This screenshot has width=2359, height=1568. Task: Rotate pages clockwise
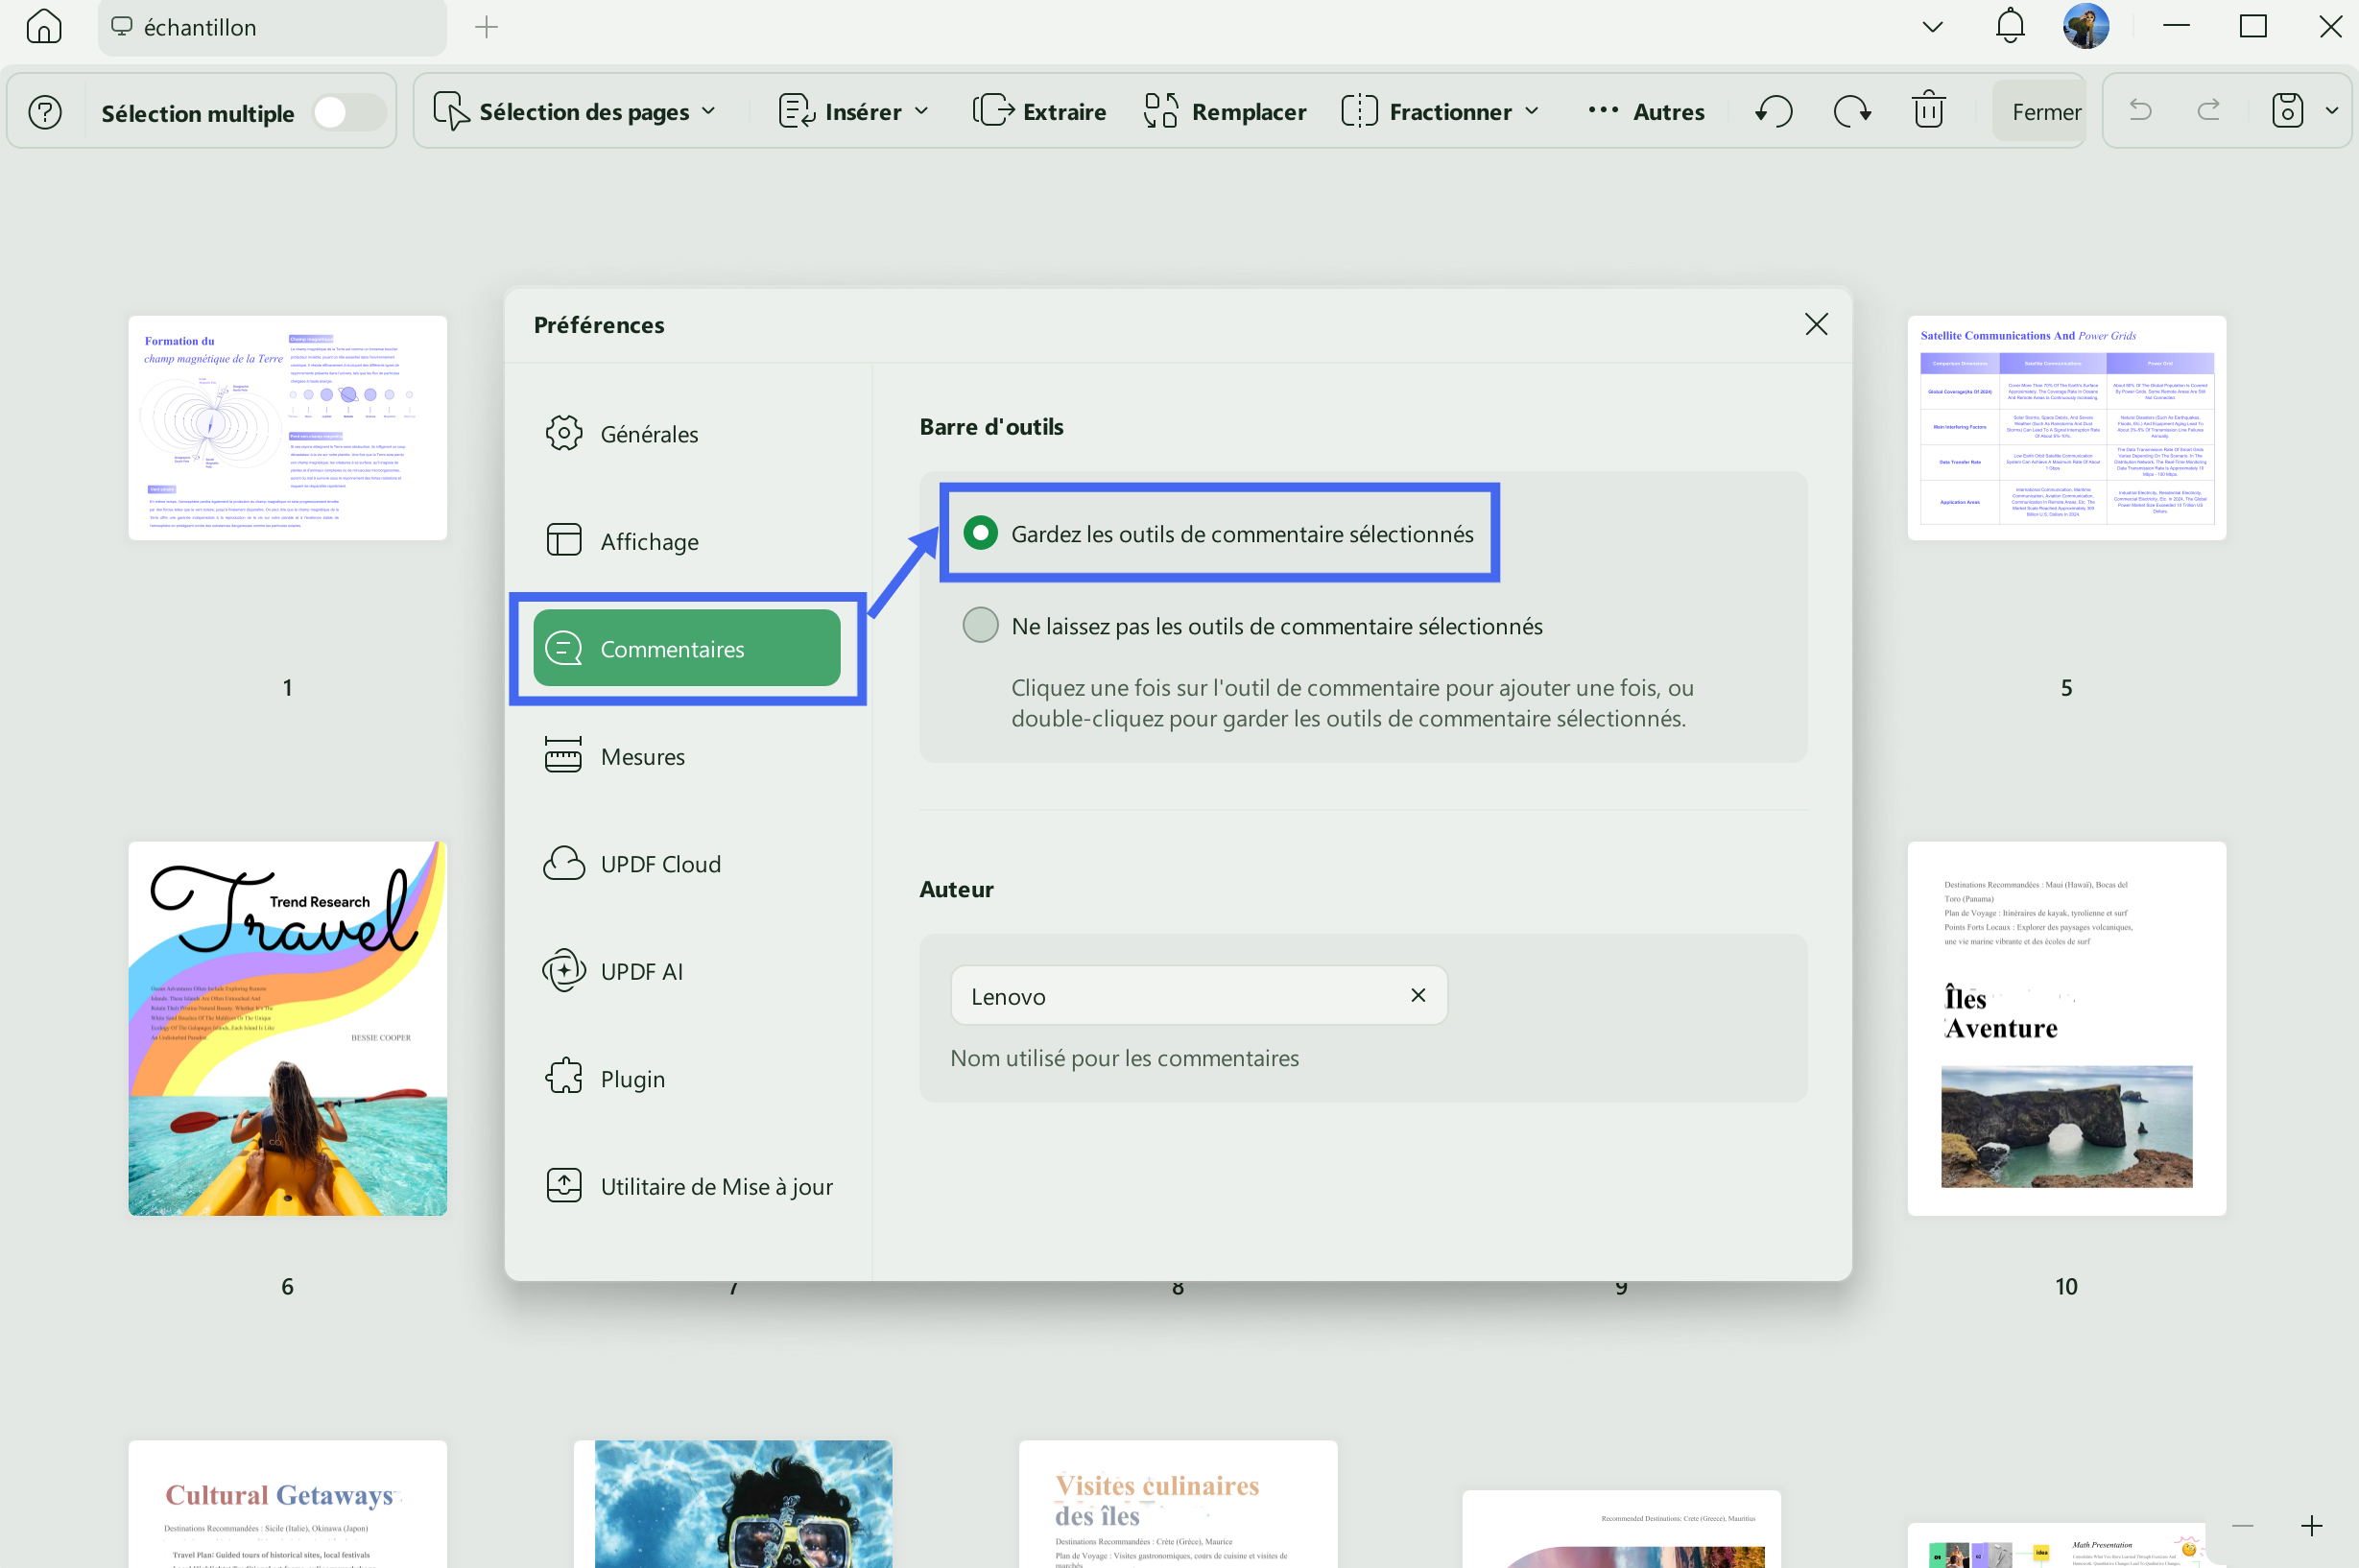pos(1852,111)
